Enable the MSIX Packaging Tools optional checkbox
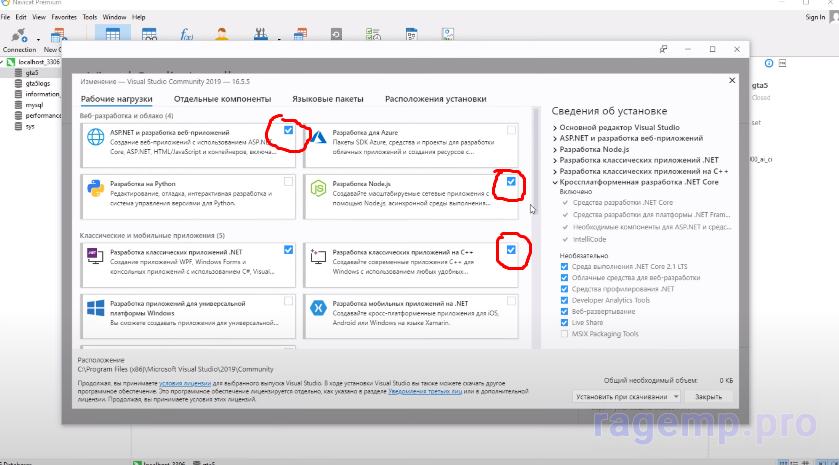The image size is (839, 465). (x=564, y=334)
